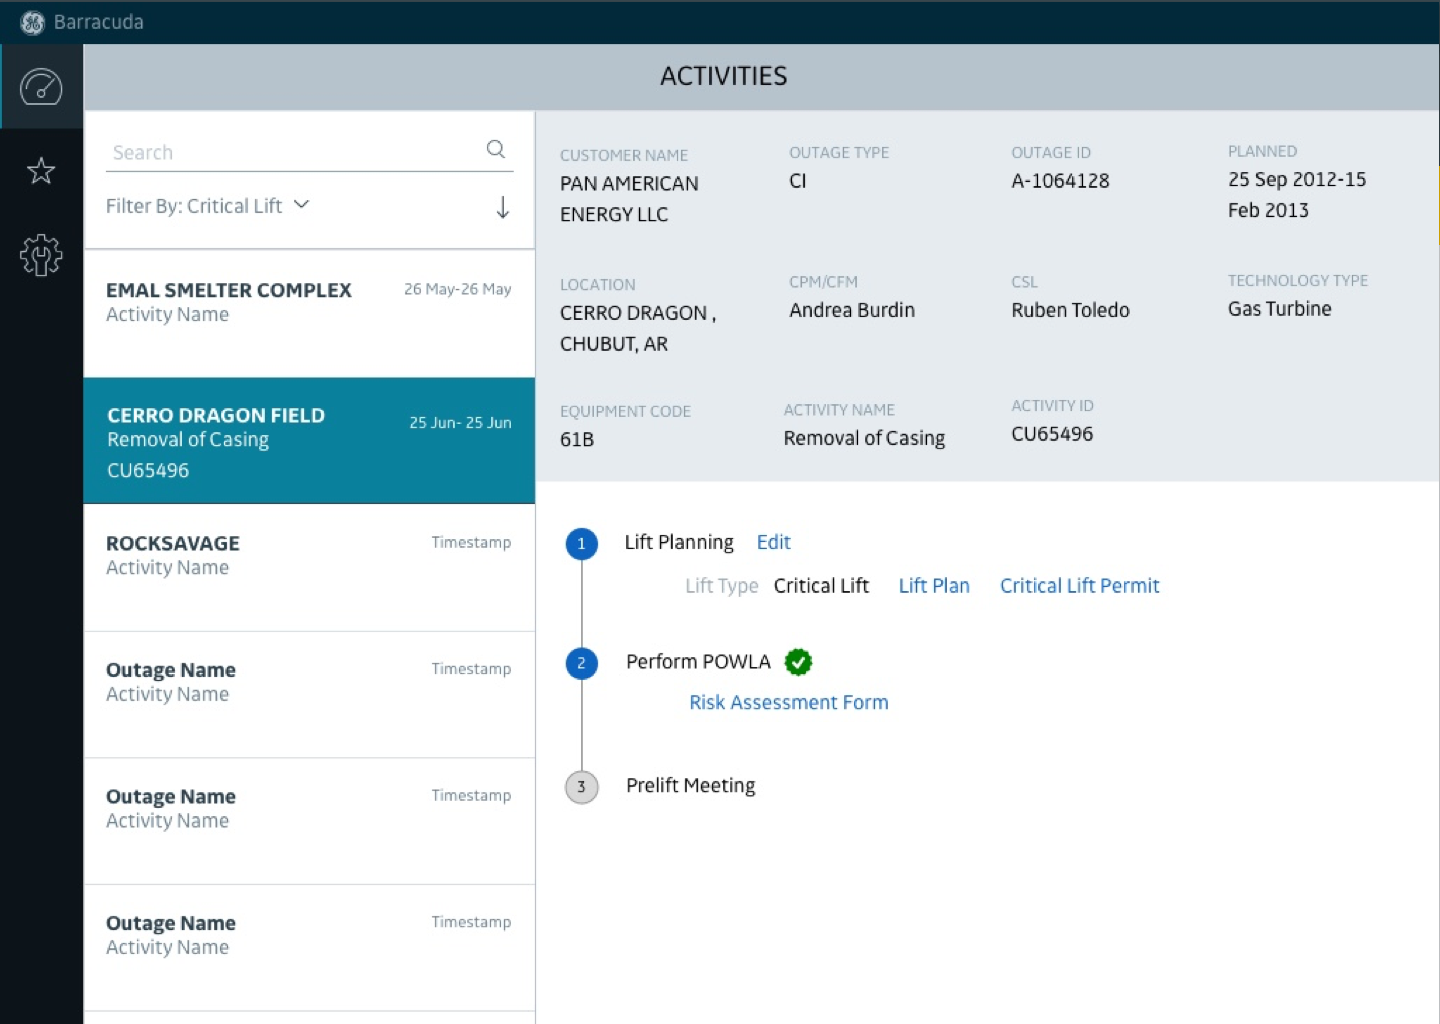Select step 2 Perform POWLA marker

[x=581, y=663]
